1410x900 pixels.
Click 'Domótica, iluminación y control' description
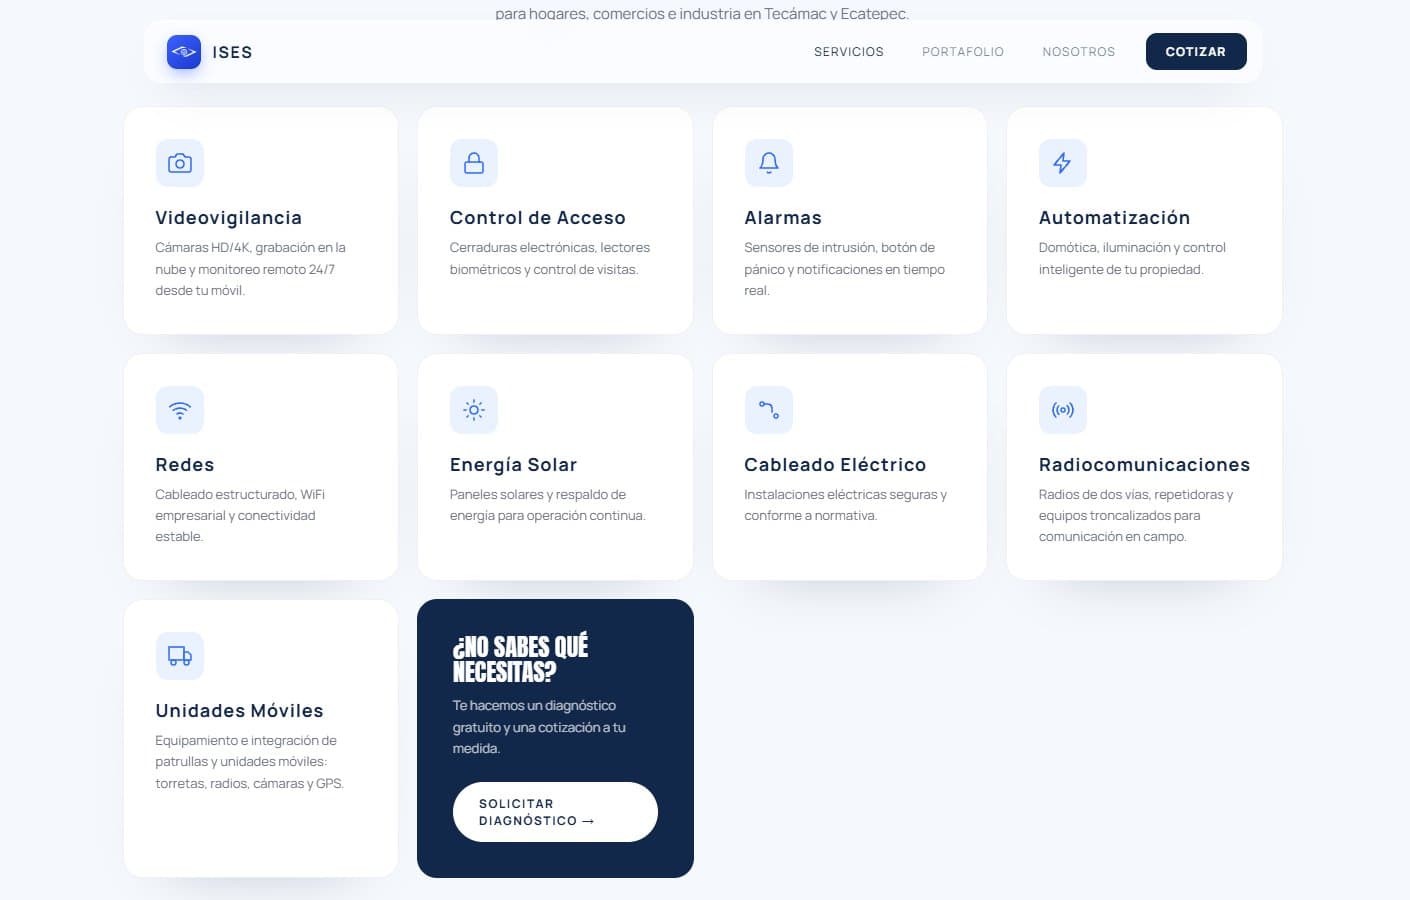[x=1132, y=258]
